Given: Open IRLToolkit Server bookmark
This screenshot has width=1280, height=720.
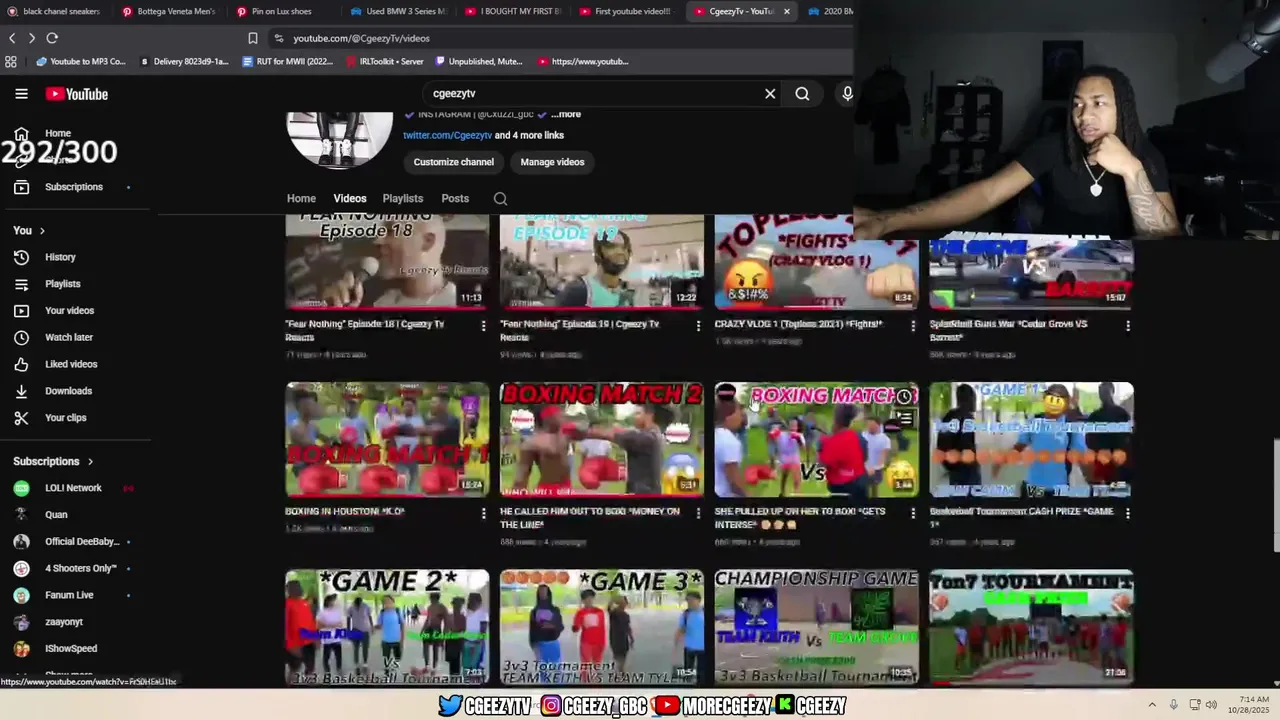Looking at the screenshot, I should tap(384, 61).
